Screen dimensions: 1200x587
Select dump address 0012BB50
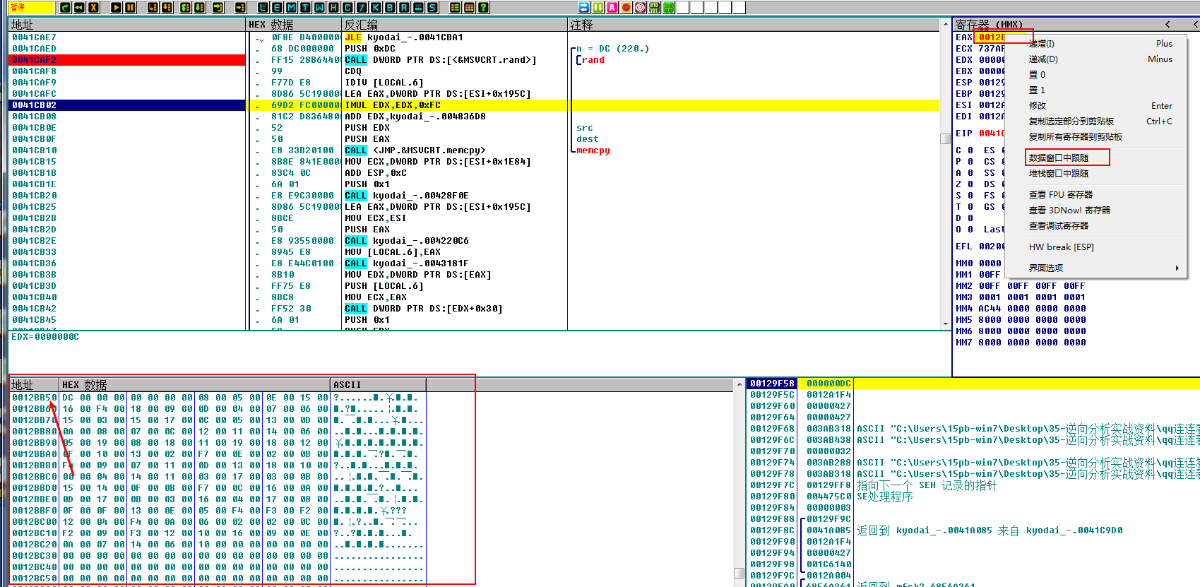(34, 397)
